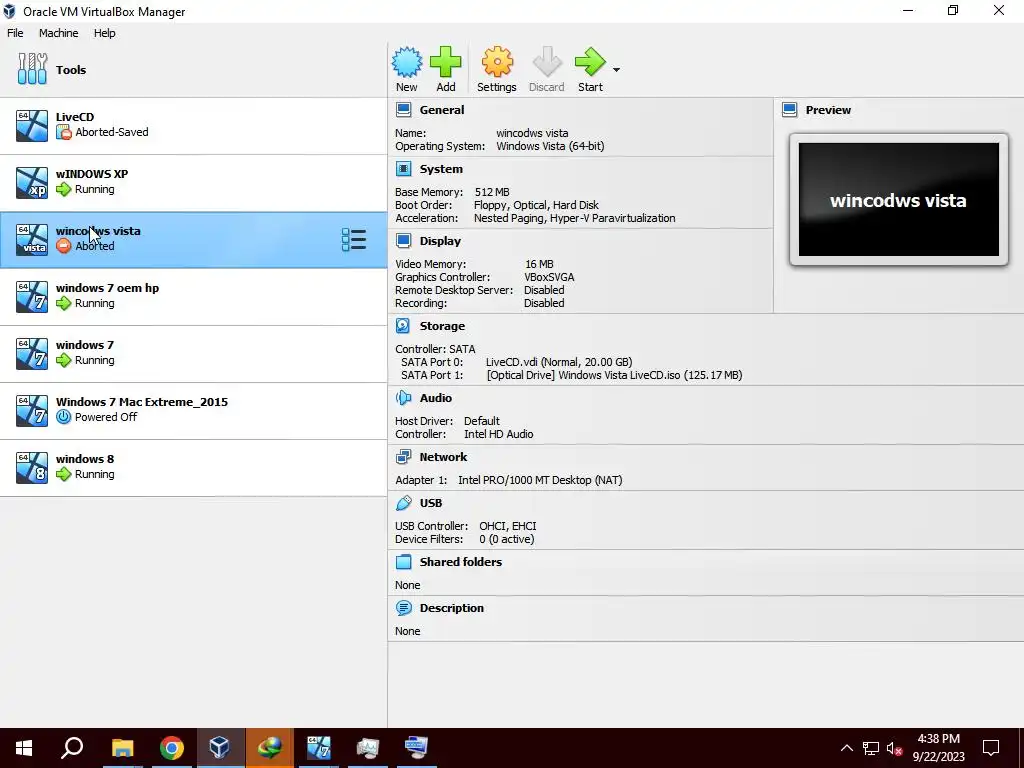Open the Tools entry in the sidebar

[x=194, y=69]
